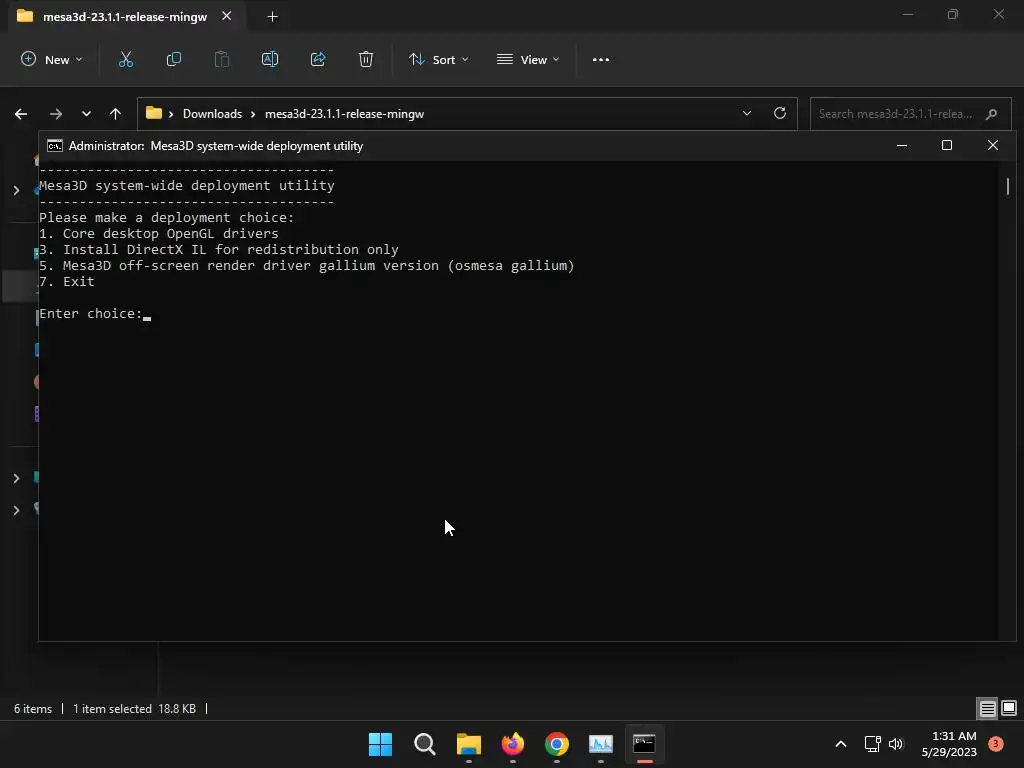This screenshot has height=768, width=1024.
Task: Open the performance monitor taskbar app
Action: 601,744
